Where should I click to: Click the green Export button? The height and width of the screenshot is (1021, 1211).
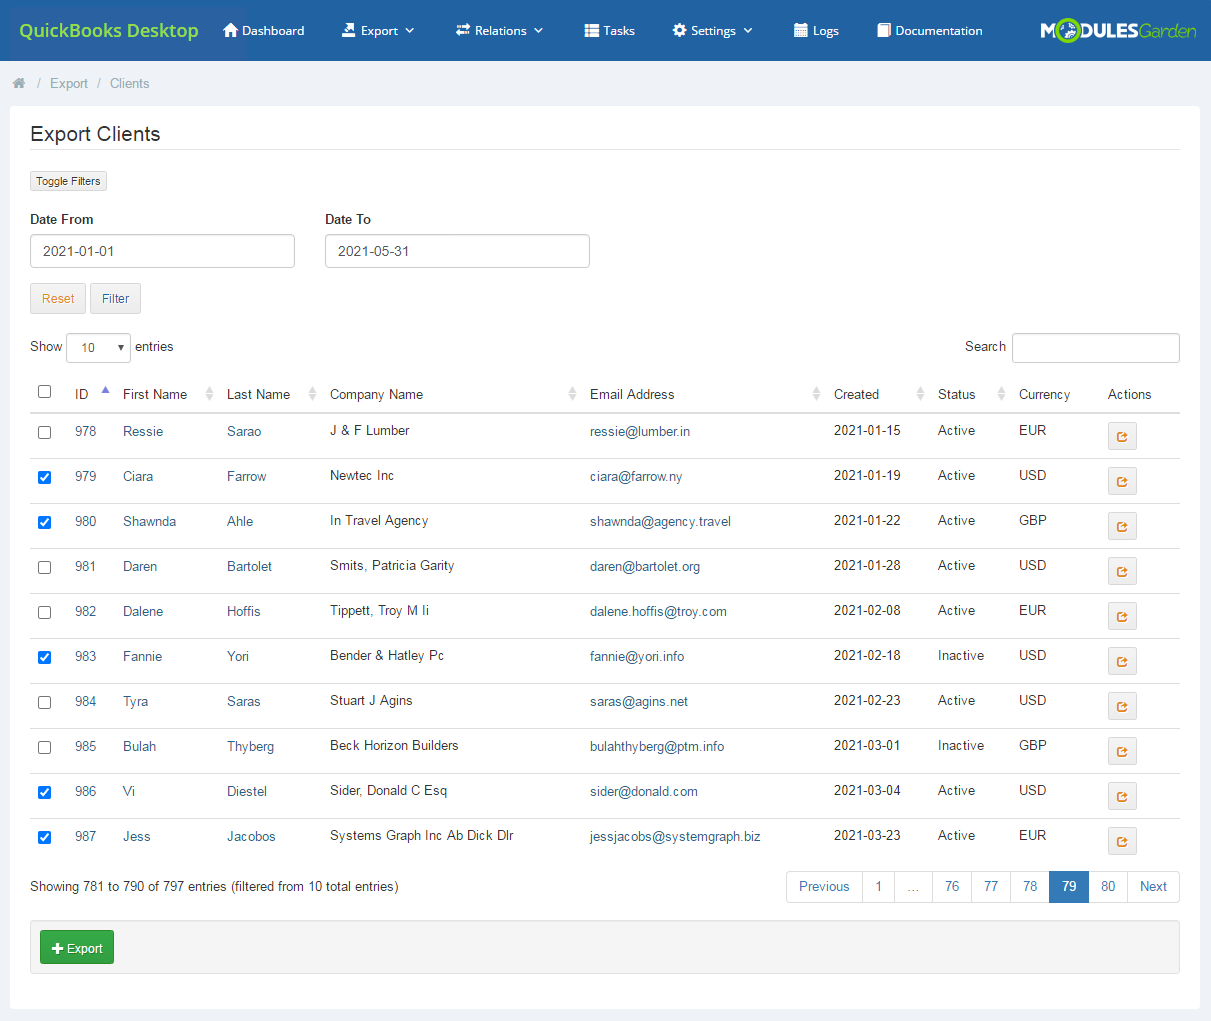click(x=76, y=946)
